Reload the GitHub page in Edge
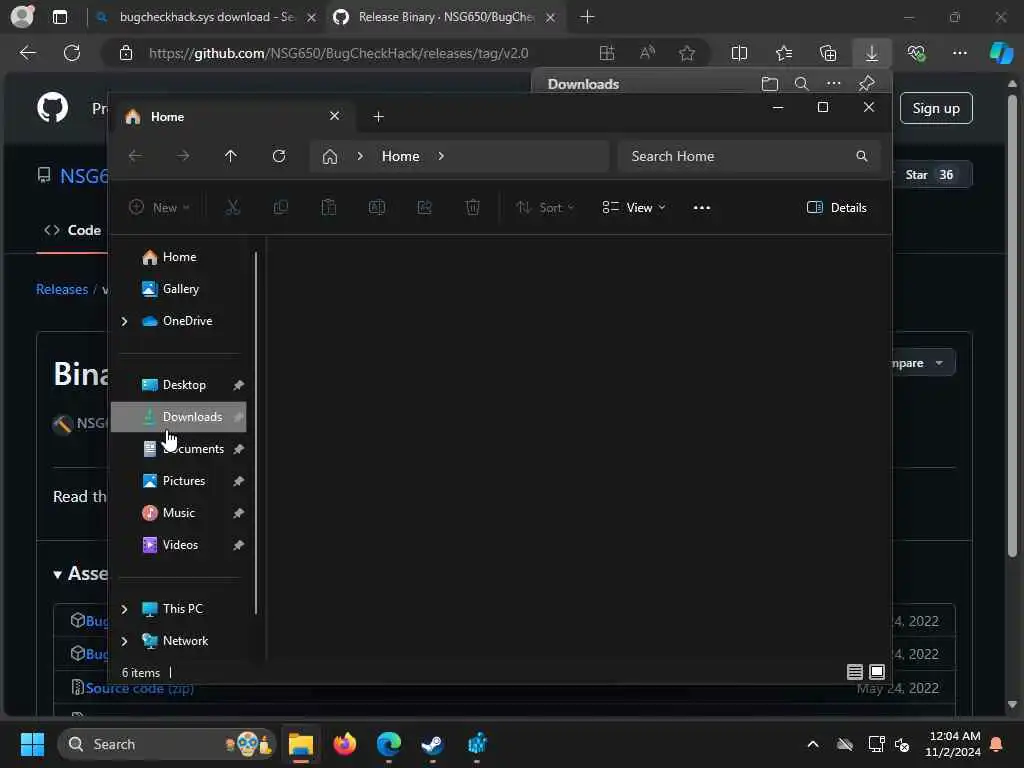This screenshot has width=1024, height=768. tap(72, 53)
